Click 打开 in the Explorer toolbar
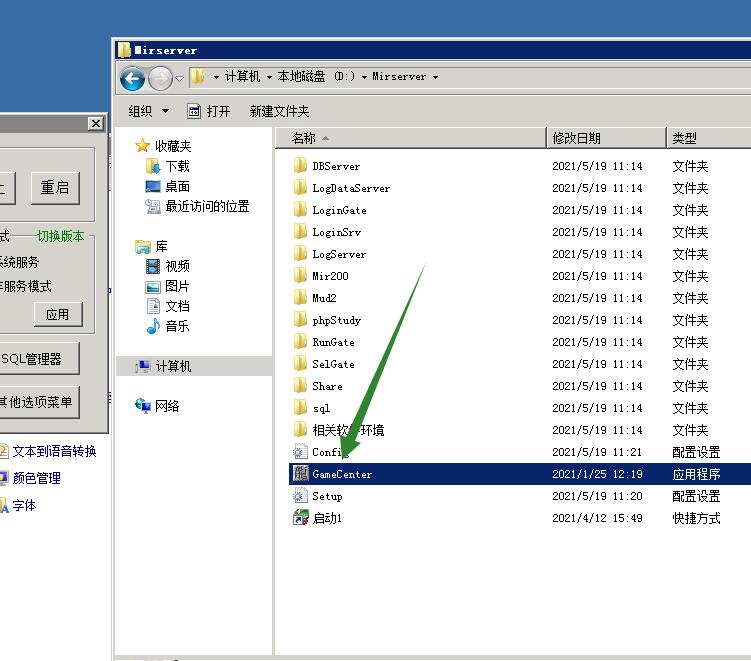 pyautogui.click(x=209, y=111)
